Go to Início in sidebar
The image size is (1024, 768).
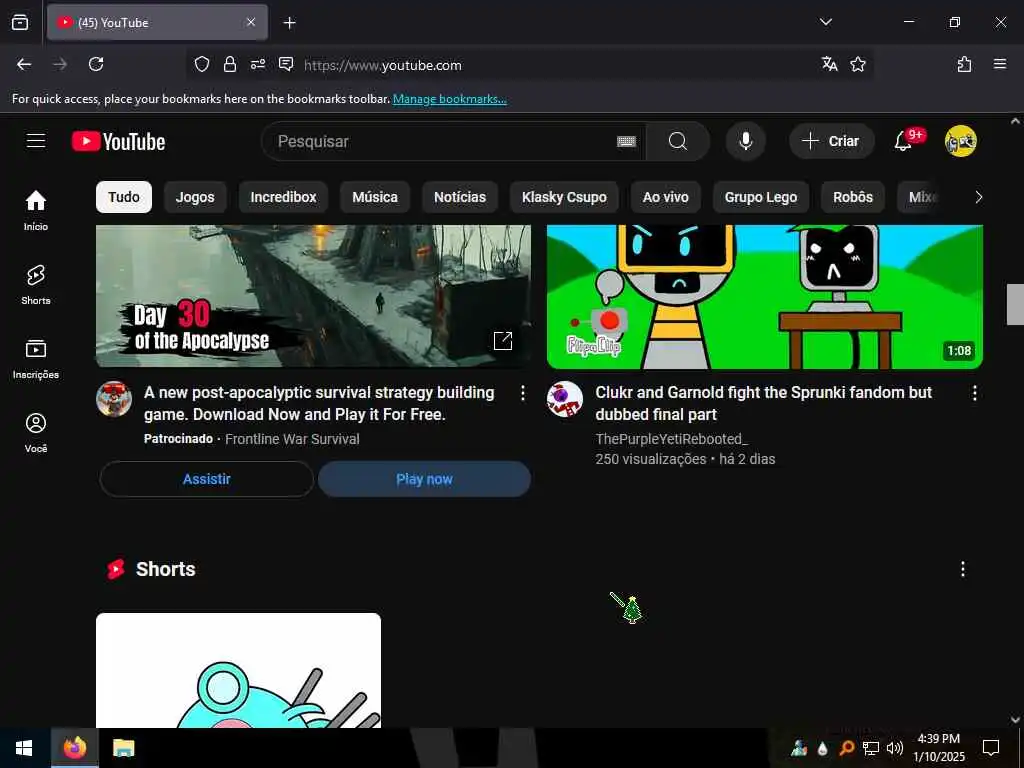coord(36,210)
